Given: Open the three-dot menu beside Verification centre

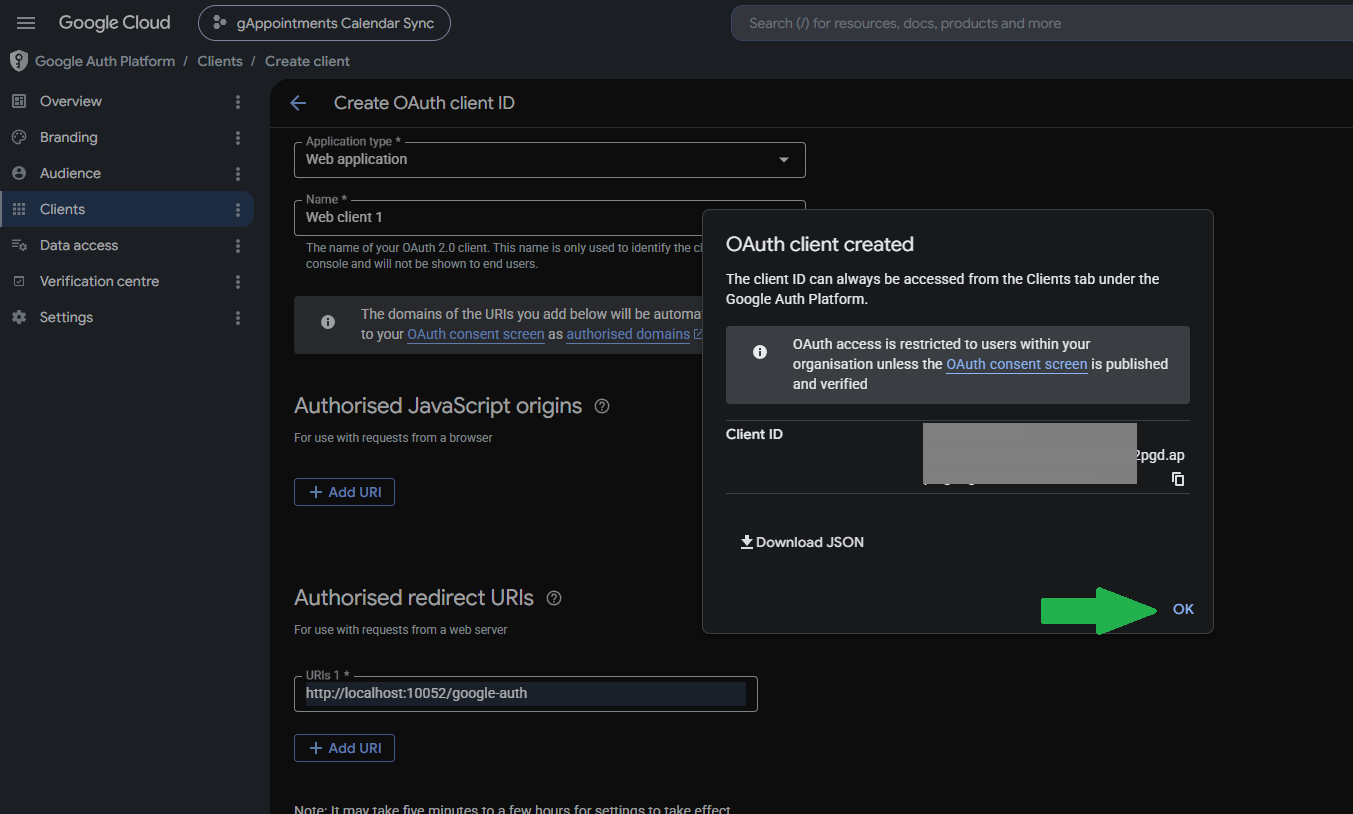Looking at the screenshot, I should tap(238, 281).
